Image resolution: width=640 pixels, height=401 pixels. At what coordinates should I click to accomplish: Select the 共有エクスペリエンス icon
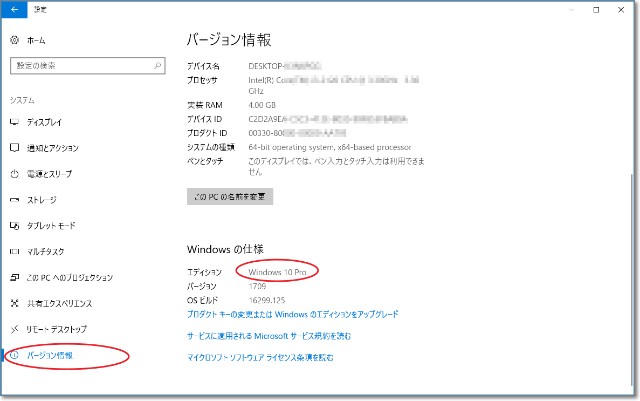pos(14,303)
